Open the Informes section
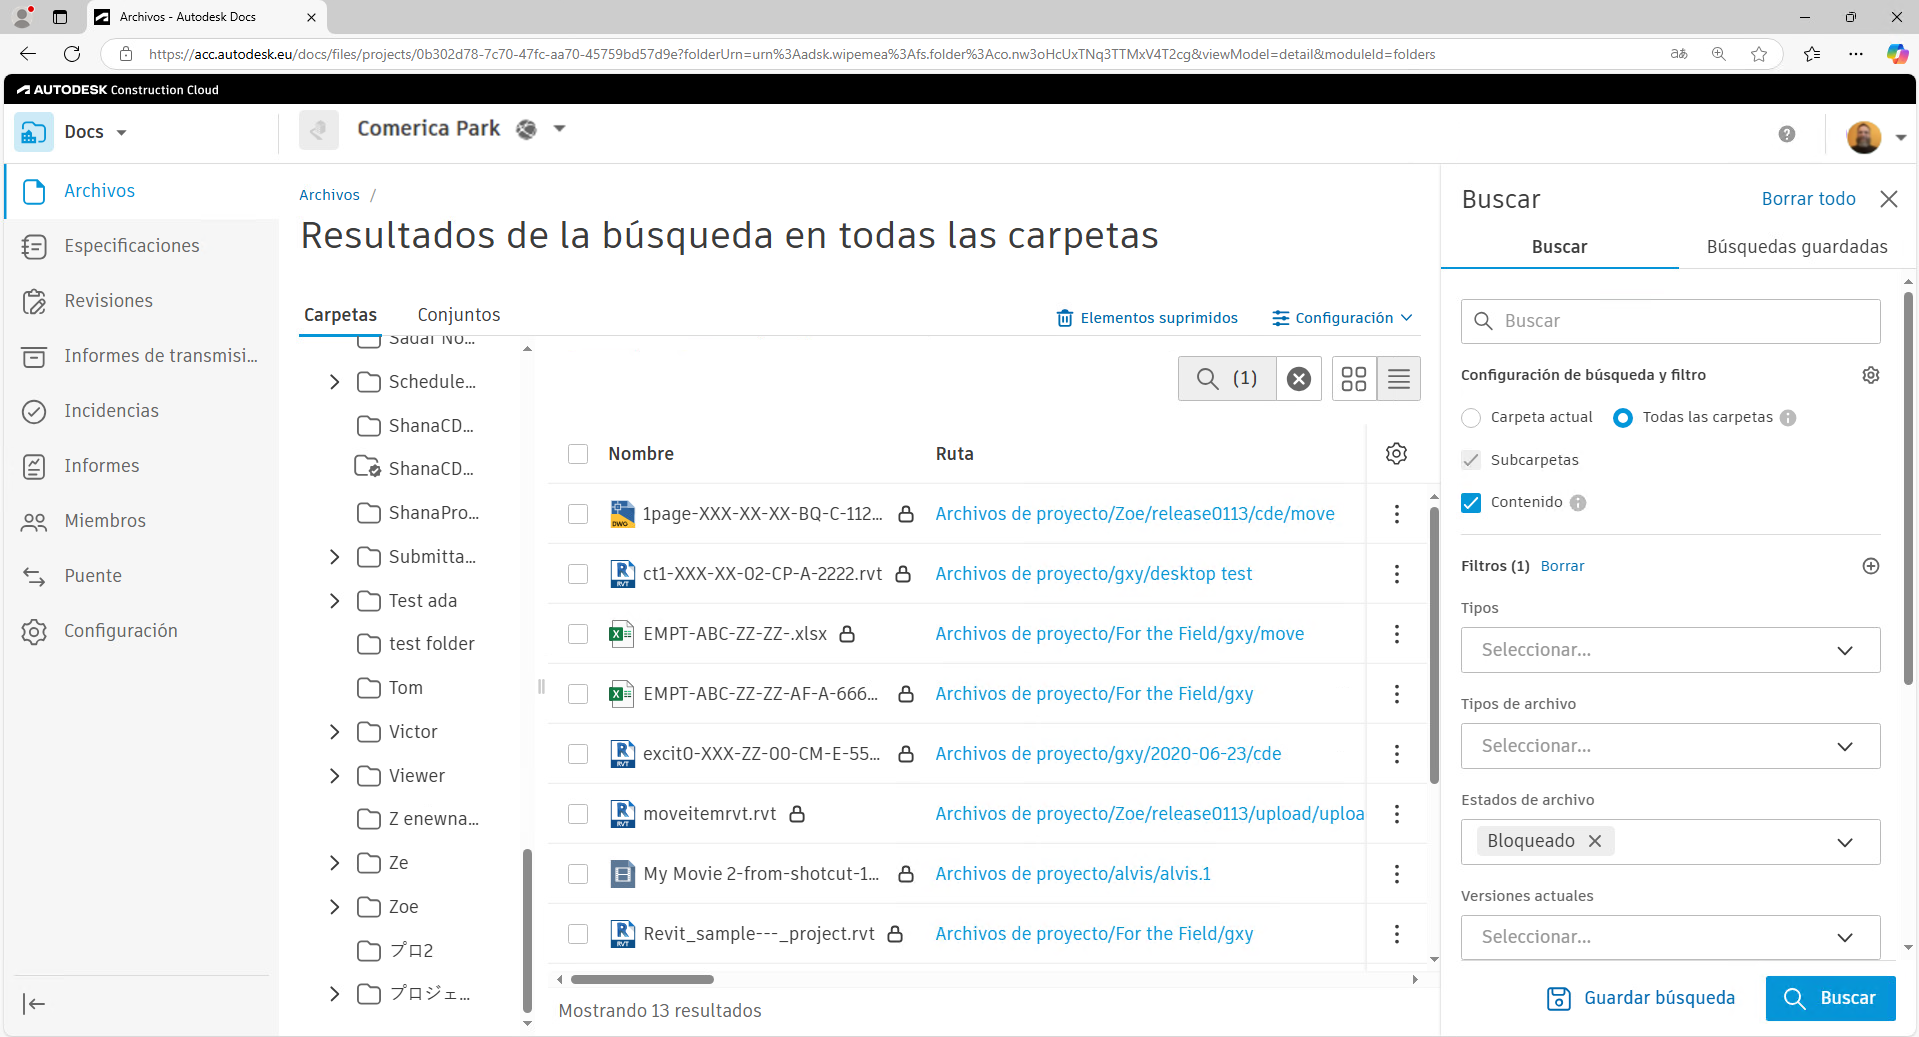Viewport: 1919px width, 1037px height. coord(101,465)
